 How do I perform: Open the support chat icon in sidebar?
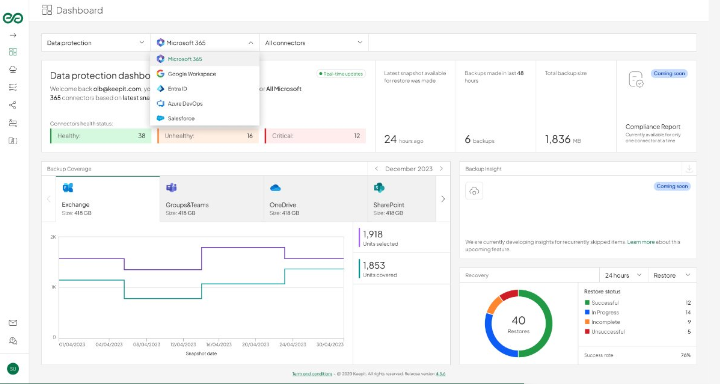coord(13,341)
